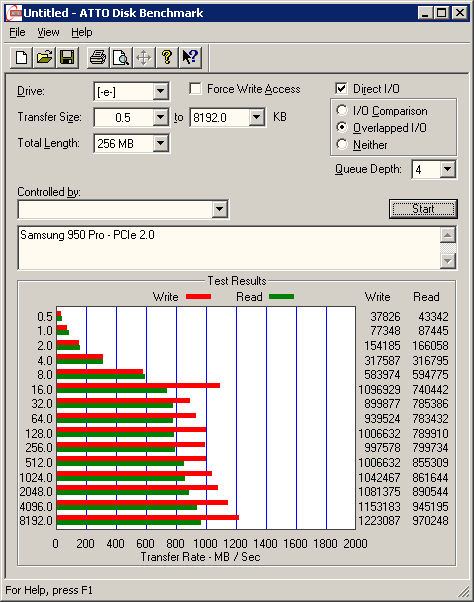This screenshot has height=602, width=474.
Task: Click the write value 583974
Action: click(x=382, y=375)
